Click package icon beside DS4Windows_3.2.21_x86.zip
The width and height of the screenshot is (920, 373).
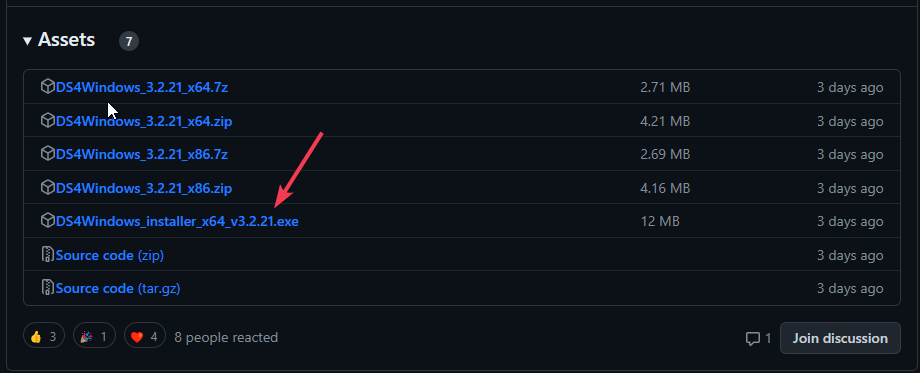pyautogui.click(x=48, y=188)
